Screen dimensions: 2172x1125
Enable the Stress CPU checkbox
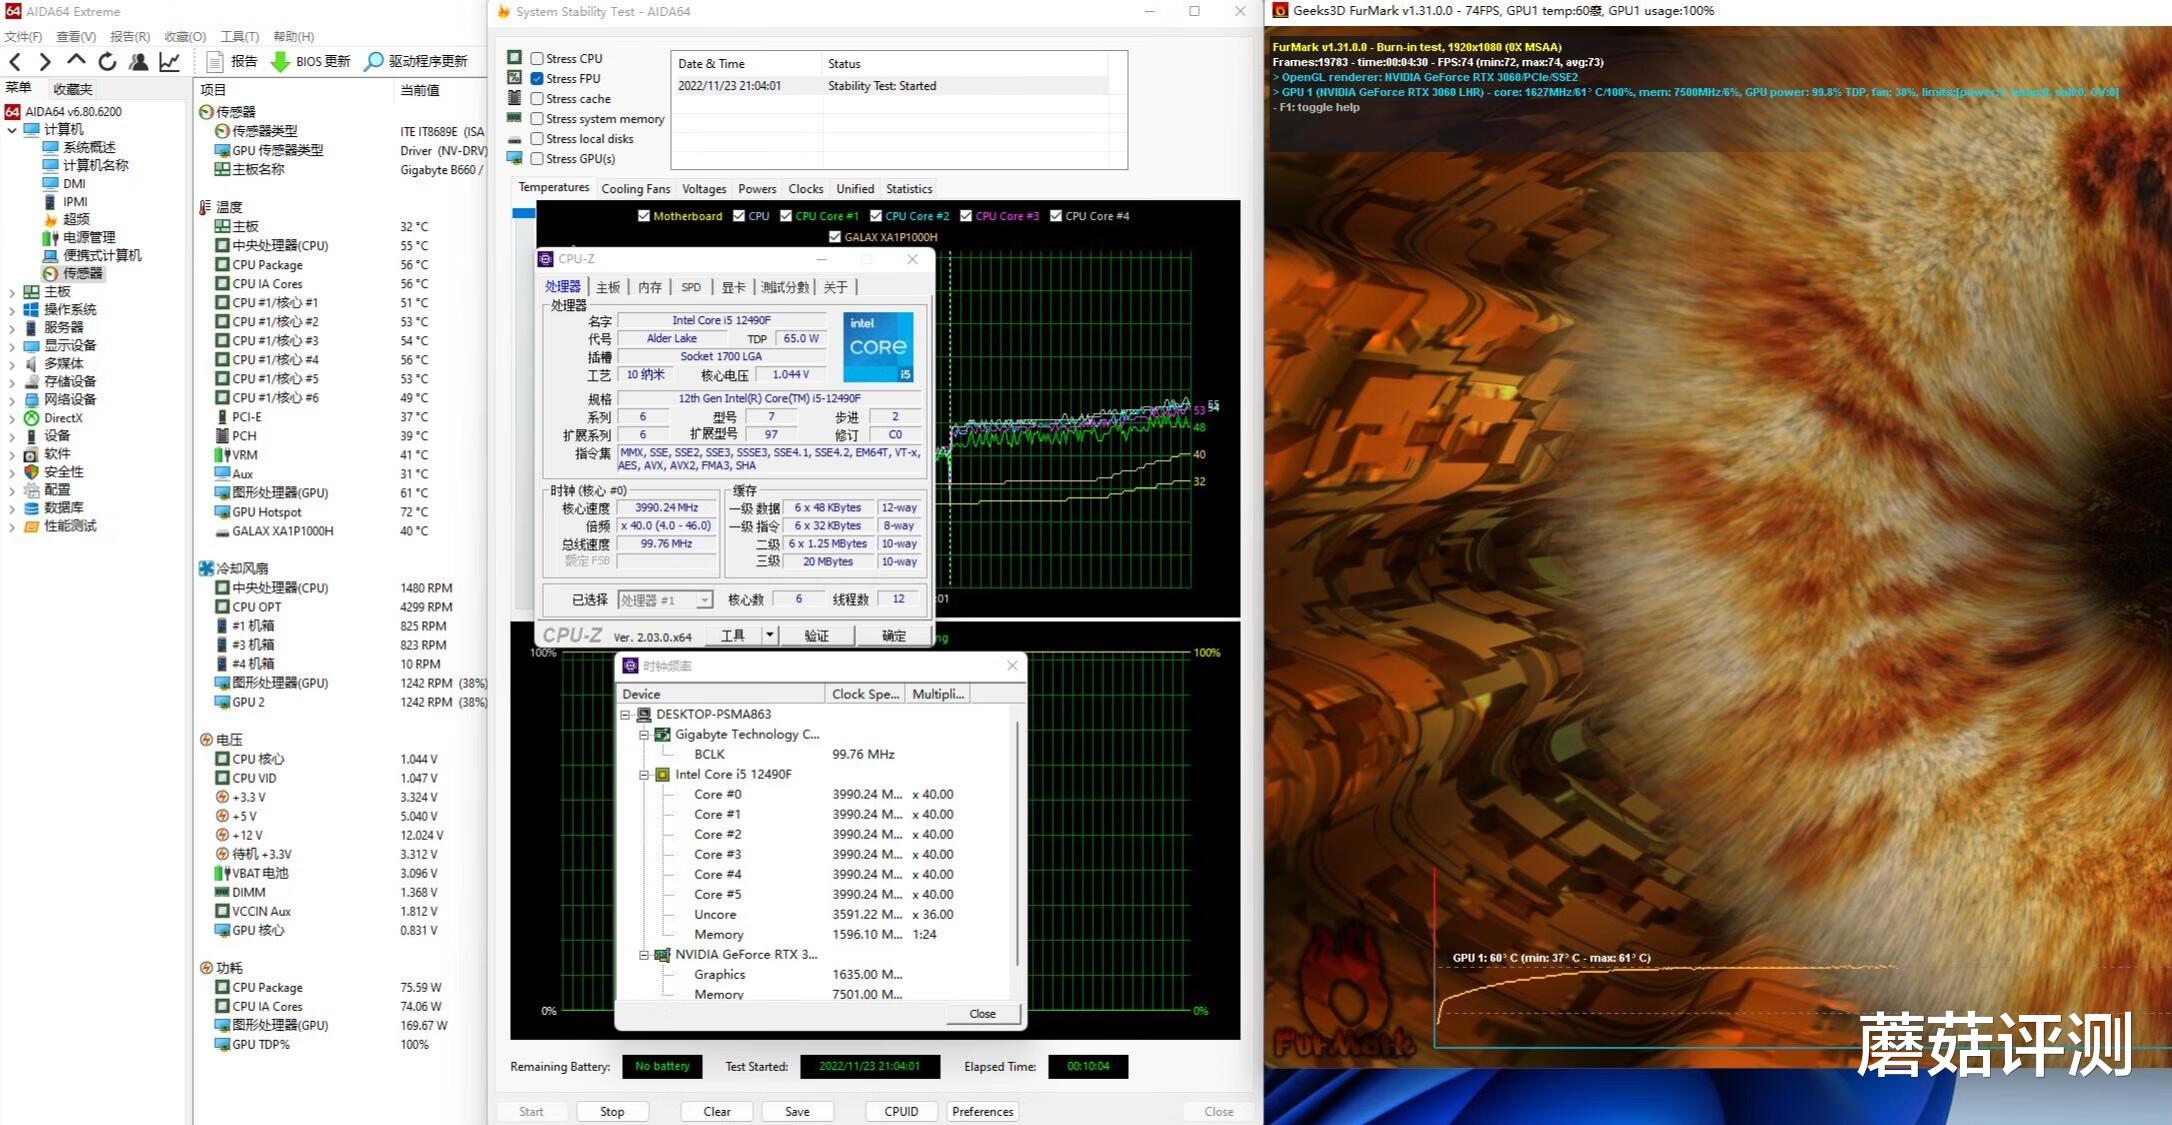538,57
